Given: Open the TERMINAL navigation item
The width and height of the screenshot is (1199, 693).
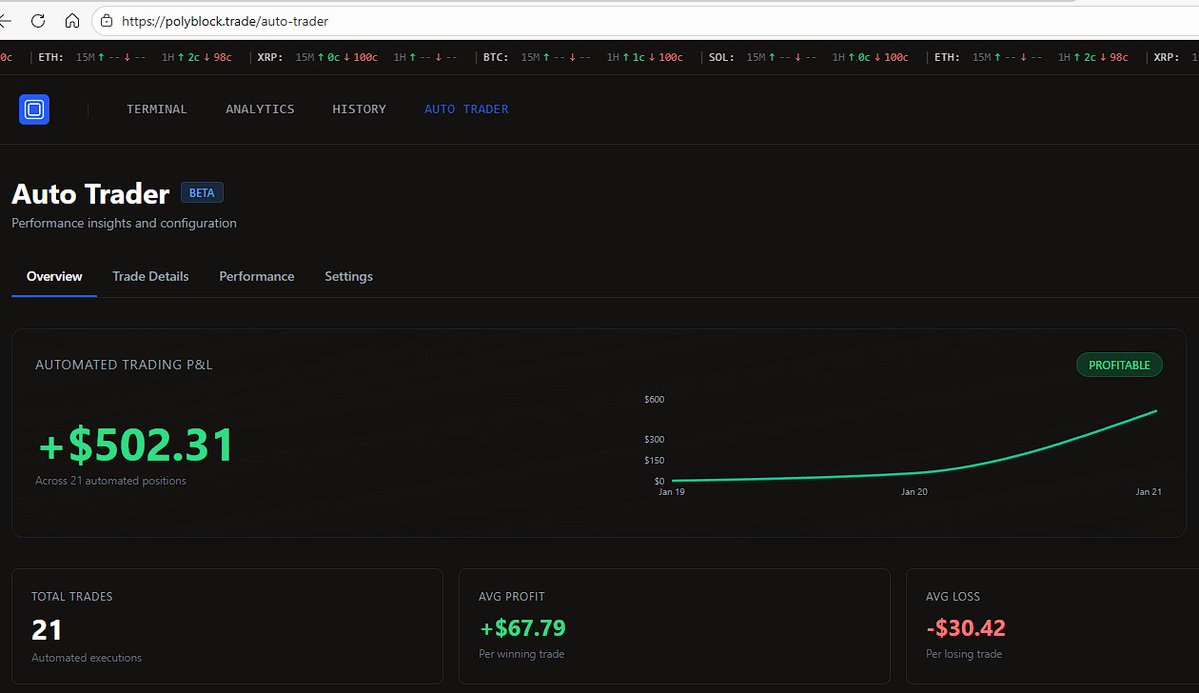Looking at the screenshot, I should [156, 109].
